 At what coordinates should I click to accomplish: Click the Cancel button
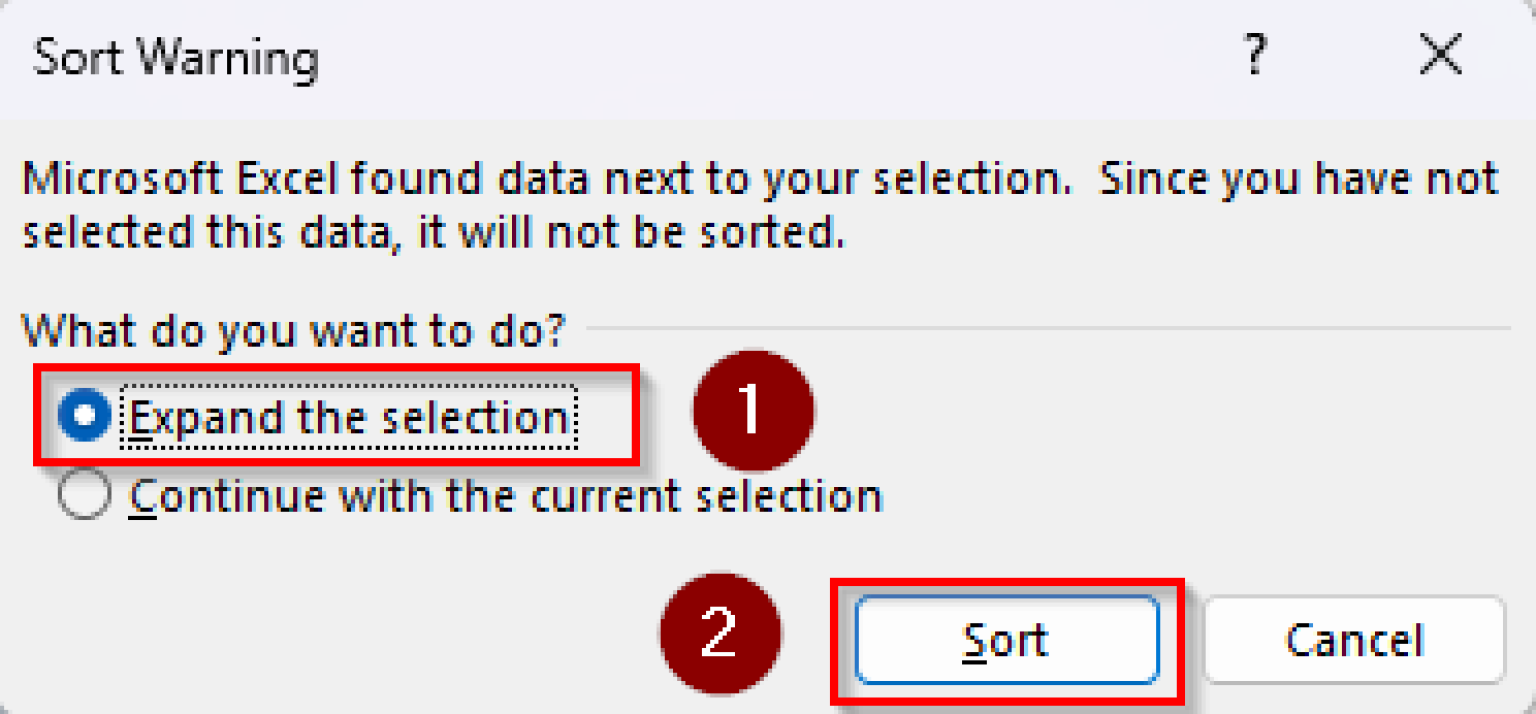click(x=1354, y=640)
